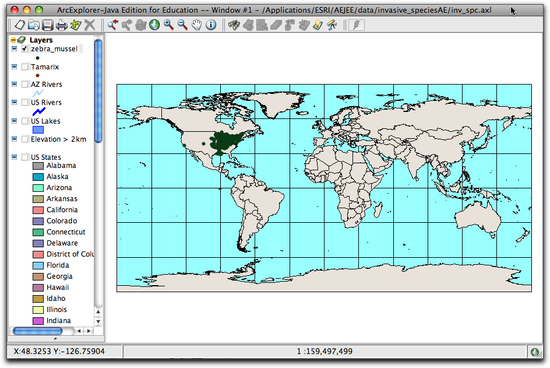
Task: Go to the next extent
Action: point(127,25)
